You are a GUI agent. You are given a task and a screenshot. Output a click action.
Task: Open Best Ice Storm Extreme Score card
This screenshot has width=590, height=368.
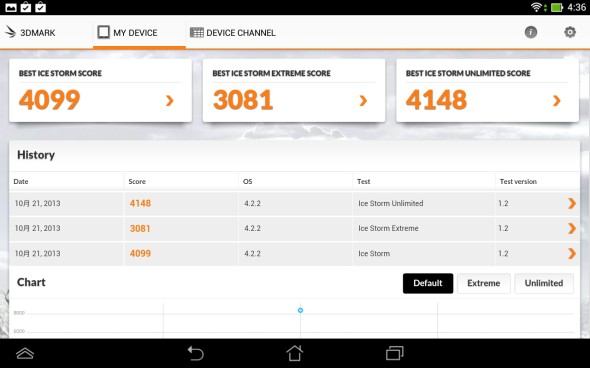[x=294, y=90]
